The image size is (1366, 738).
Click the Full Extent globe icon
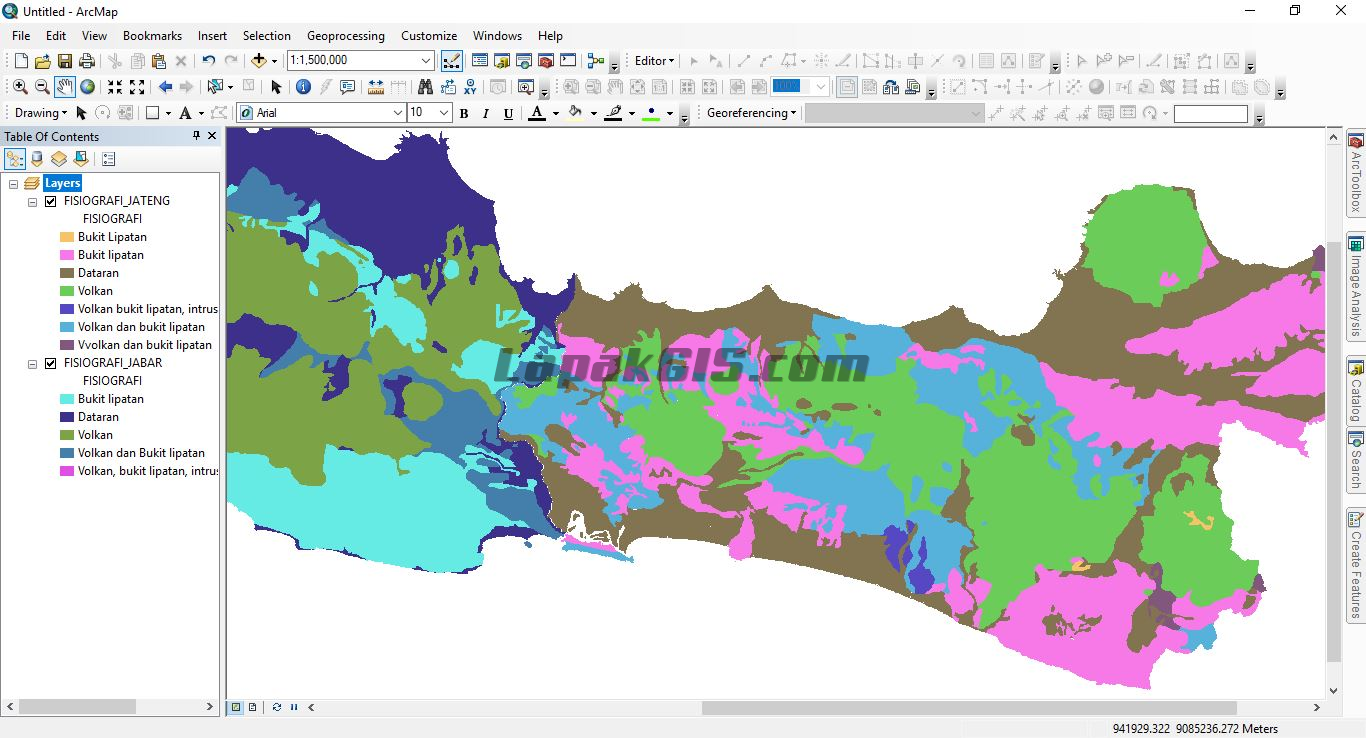coord(87,86)
